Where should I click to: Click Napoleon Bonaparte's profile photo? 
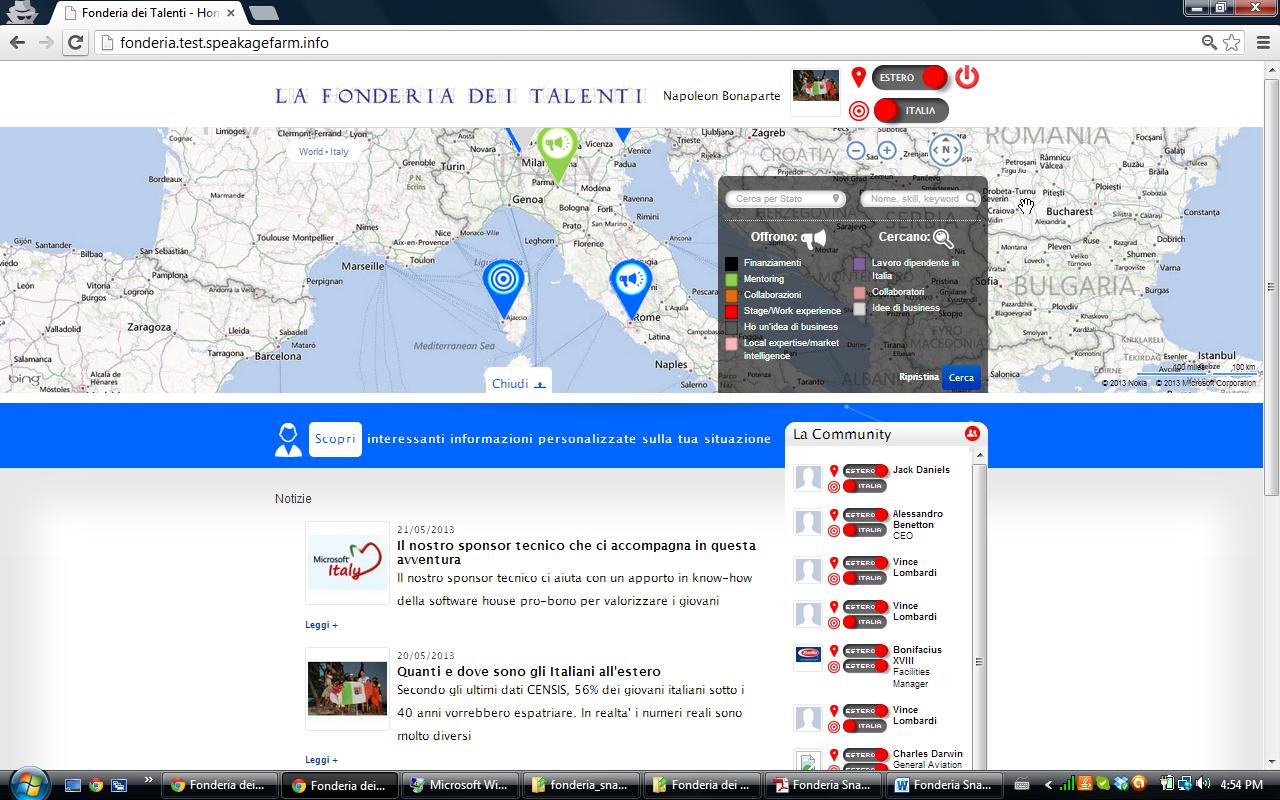tap(815, 86)
